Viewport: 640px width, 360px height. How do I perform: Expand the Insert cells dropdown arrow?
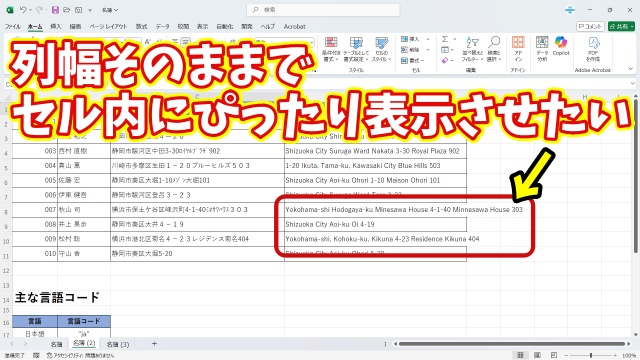coord(428,39)
